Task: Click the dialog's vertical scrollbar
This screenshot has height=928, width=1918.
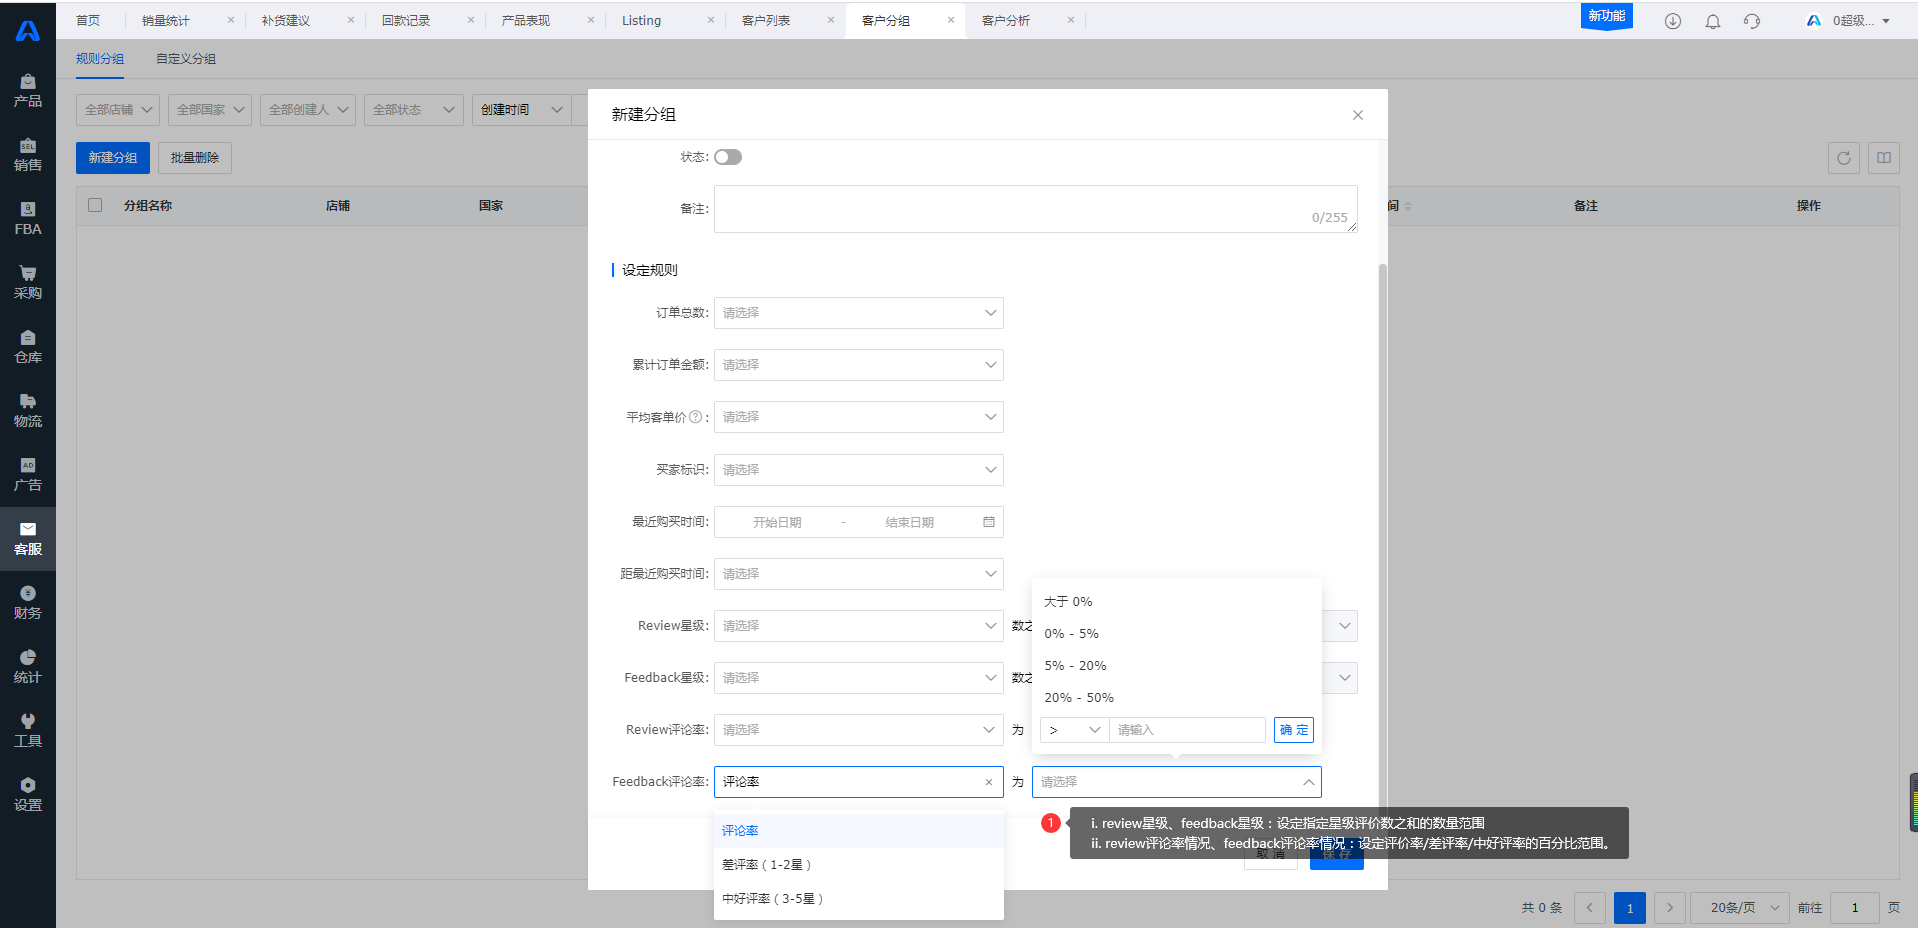Action: pos(1383,540)
